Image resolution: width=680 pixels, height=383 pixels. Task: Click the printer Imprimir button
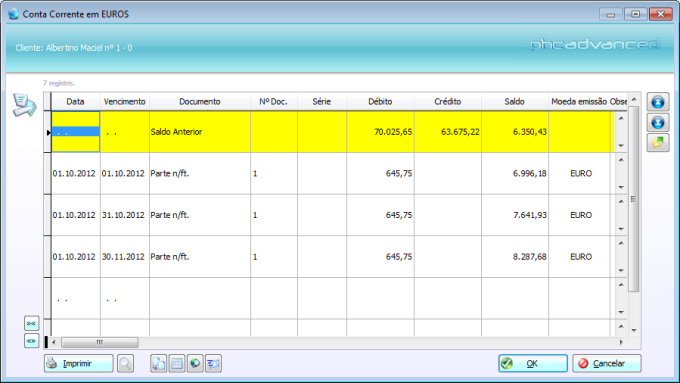[78, 363]
